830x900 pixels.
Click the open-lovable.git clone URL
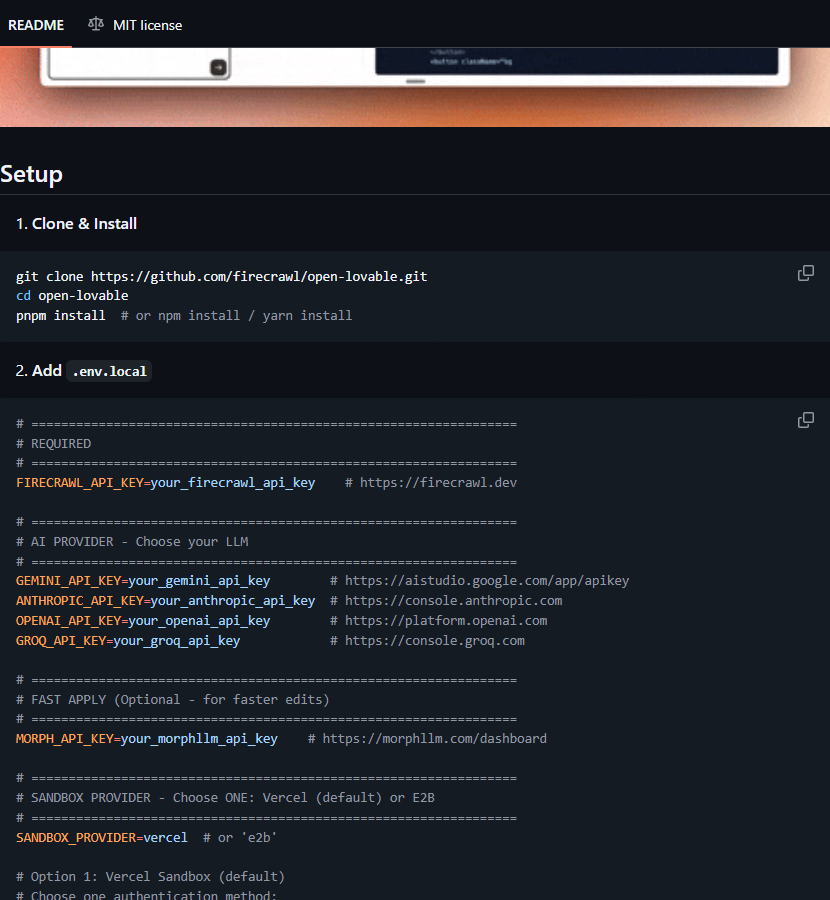(x=259, y=276)
